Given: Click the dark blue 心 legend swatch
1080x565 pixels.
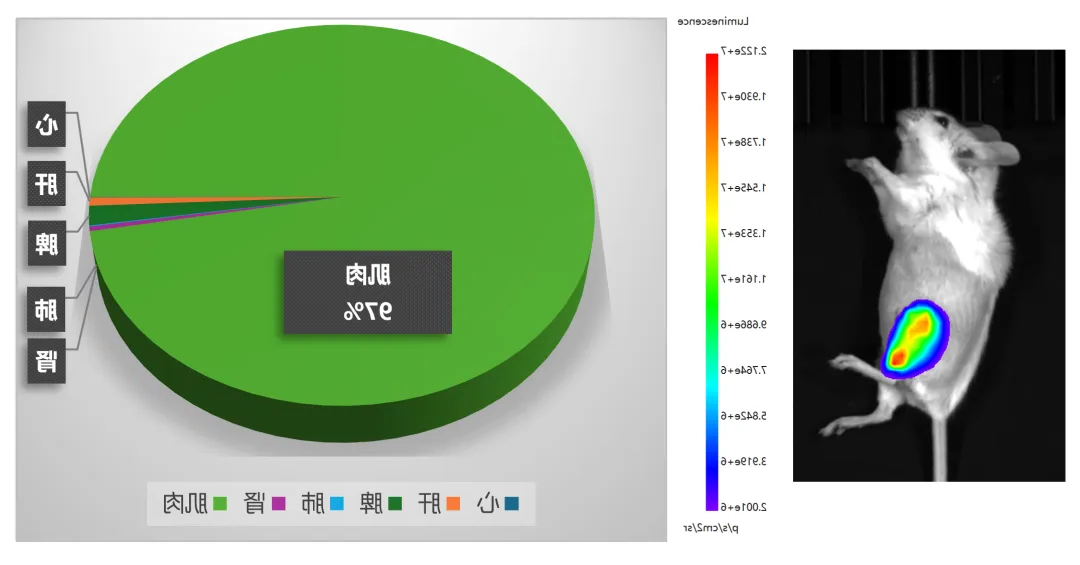Looking at the screenshot, I should pyautogui.click(x=512, y=503).
